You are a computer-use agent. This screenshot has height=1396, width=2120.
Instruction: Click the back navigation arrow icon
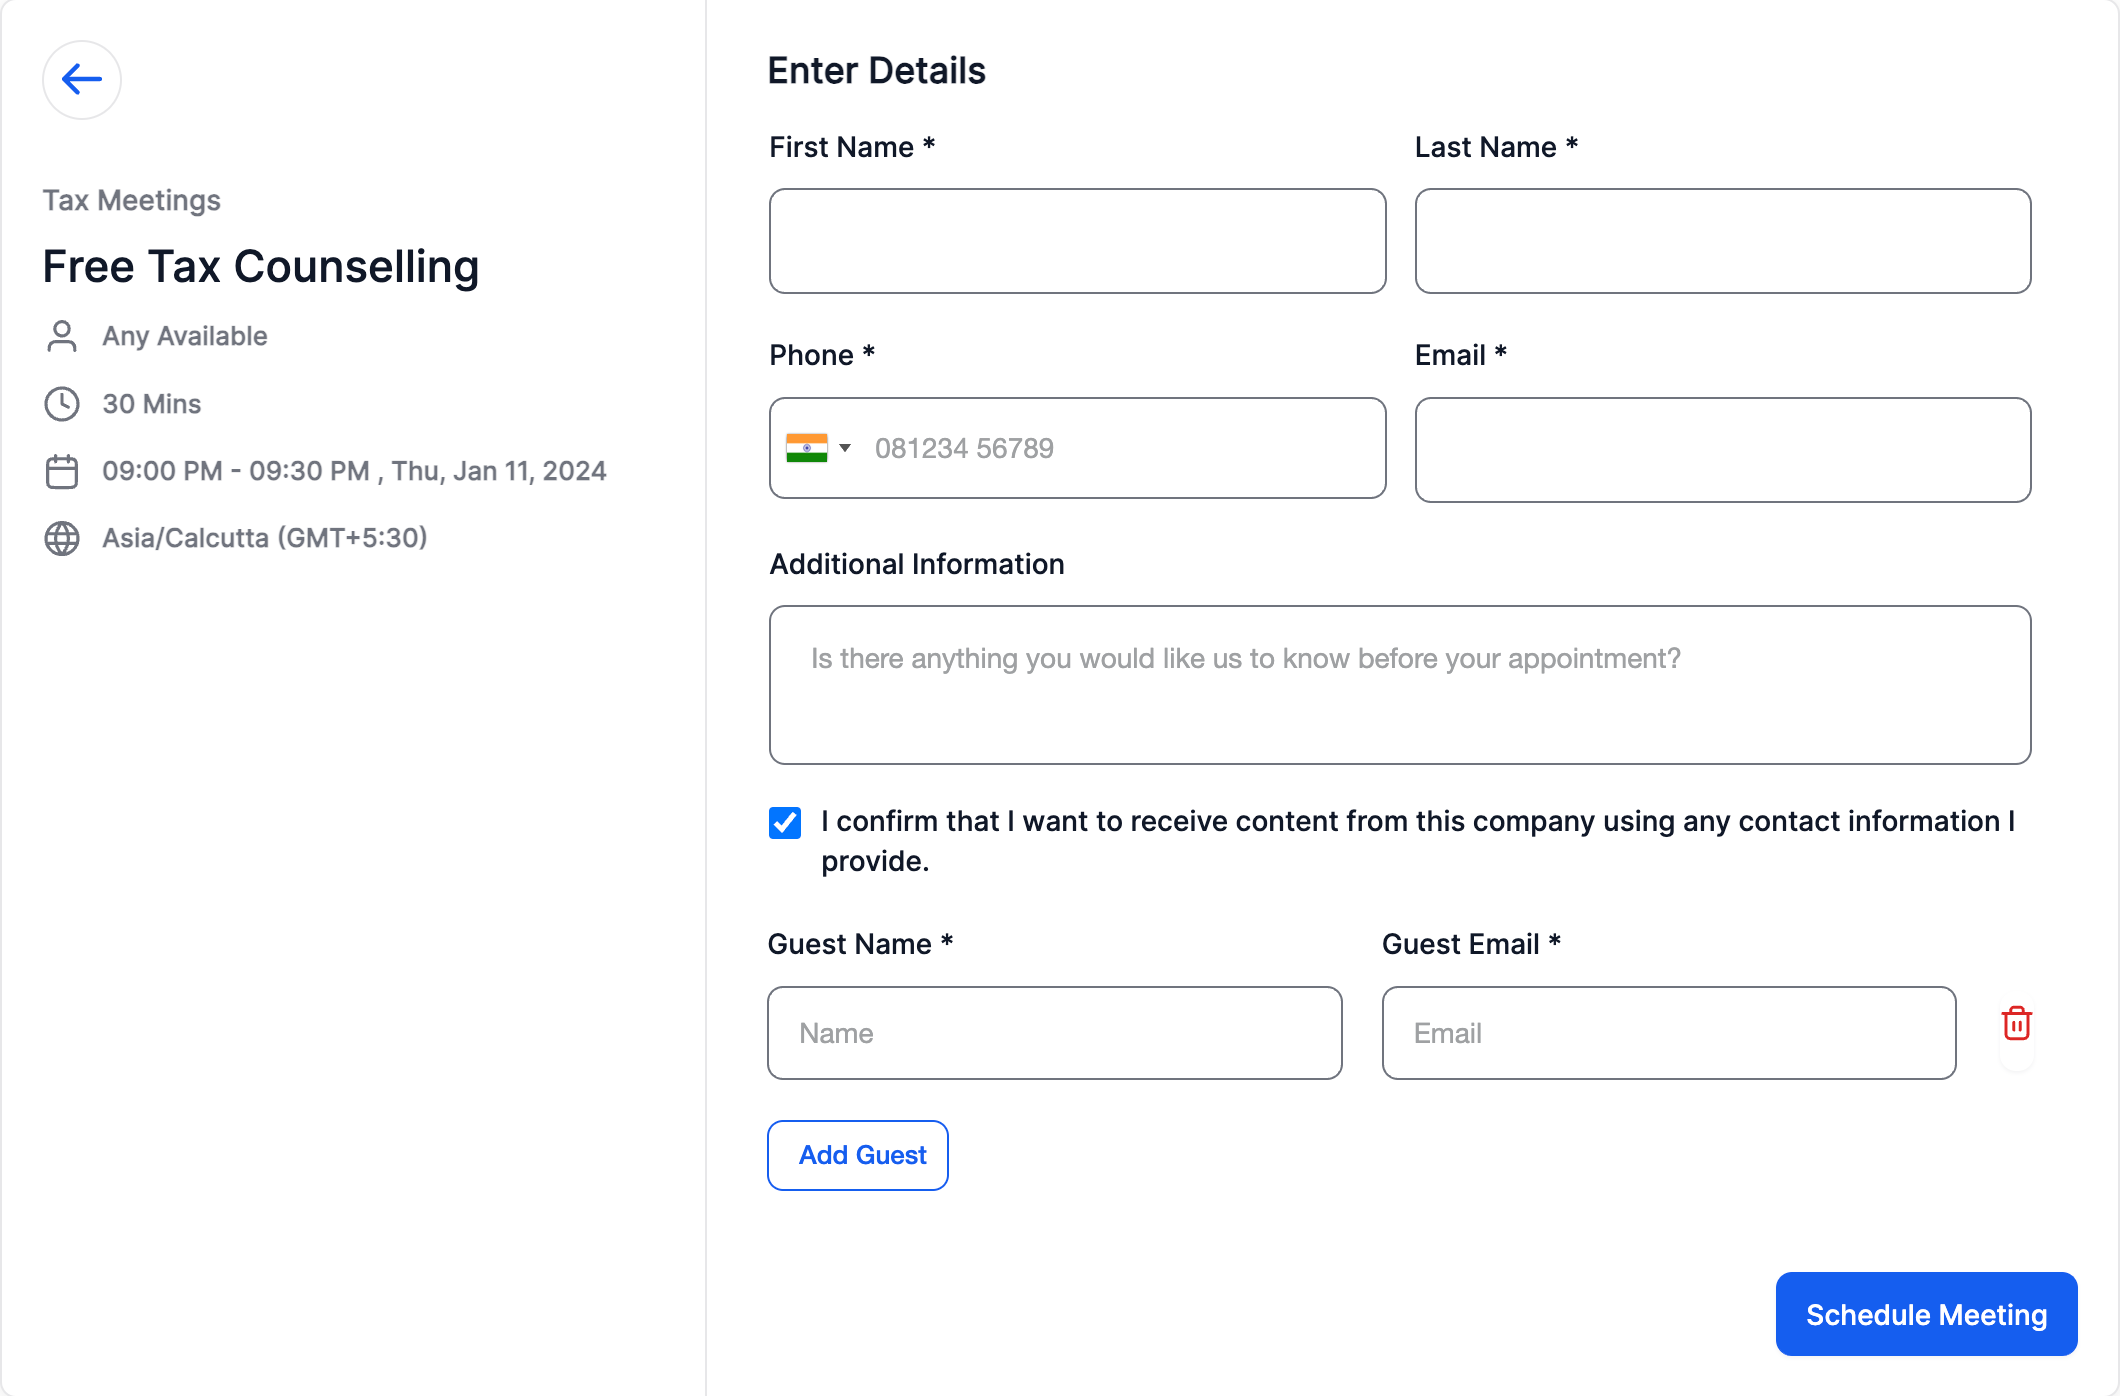[79, 79]
